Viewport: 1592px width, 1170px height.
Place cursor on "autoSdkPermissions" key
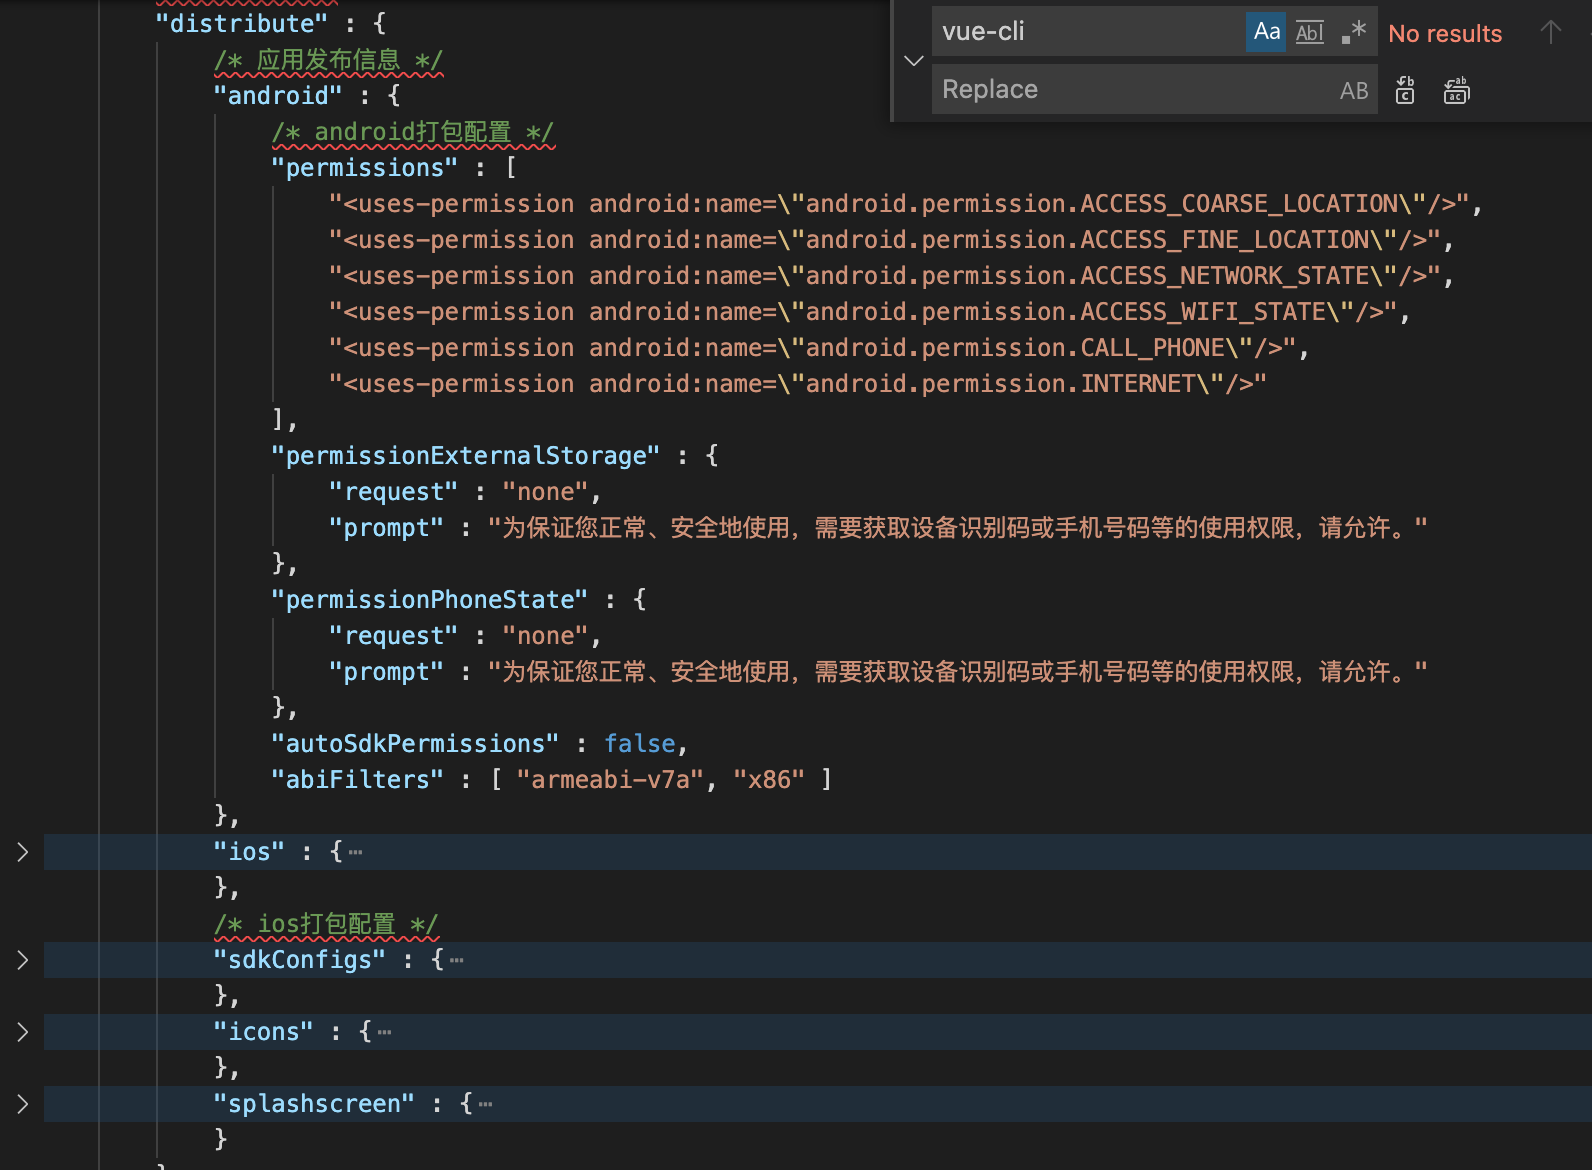[x=414, y=744]
